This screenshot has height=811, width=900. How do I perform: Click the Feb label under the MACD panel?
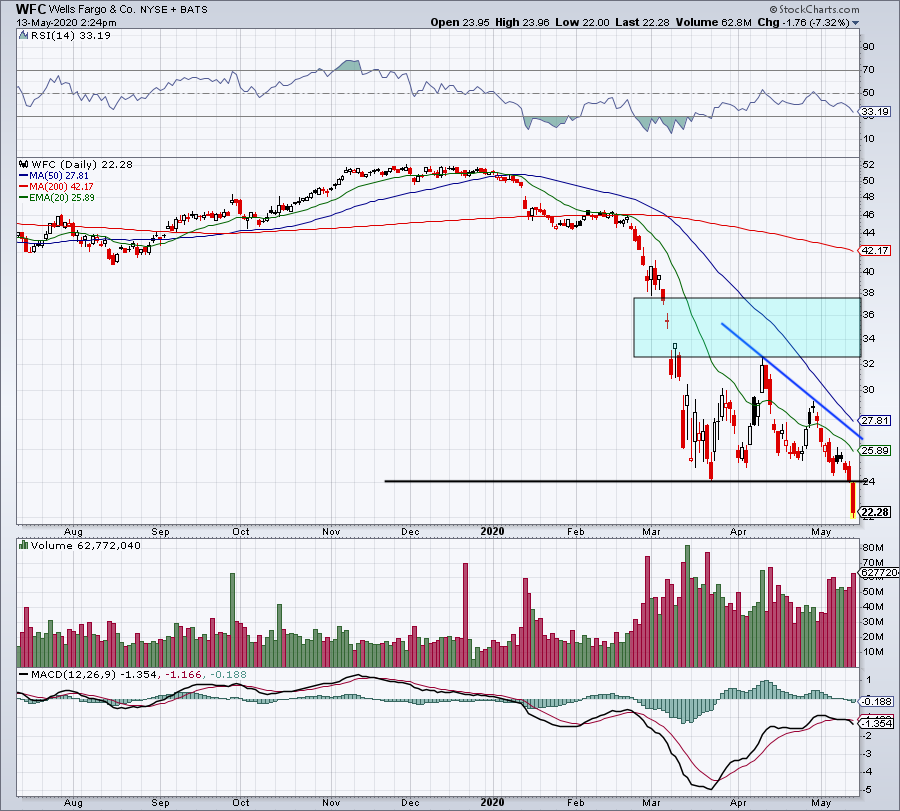coord(576,802)
